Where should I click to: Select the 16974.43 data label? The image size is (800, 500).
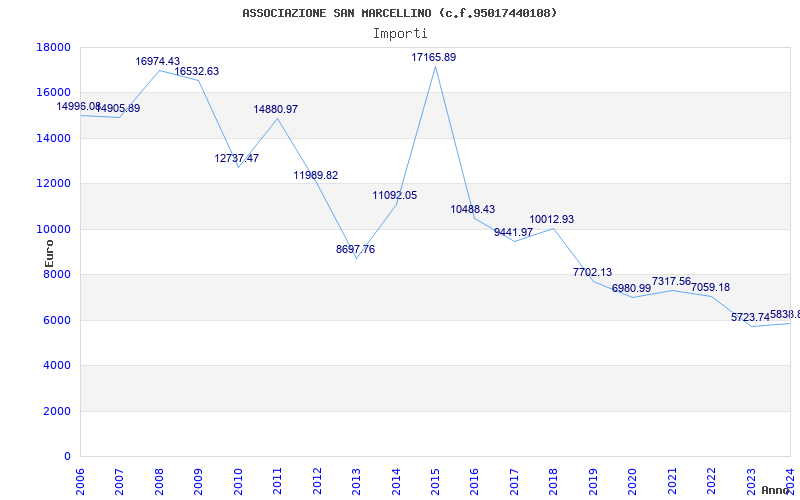[158, 61]
